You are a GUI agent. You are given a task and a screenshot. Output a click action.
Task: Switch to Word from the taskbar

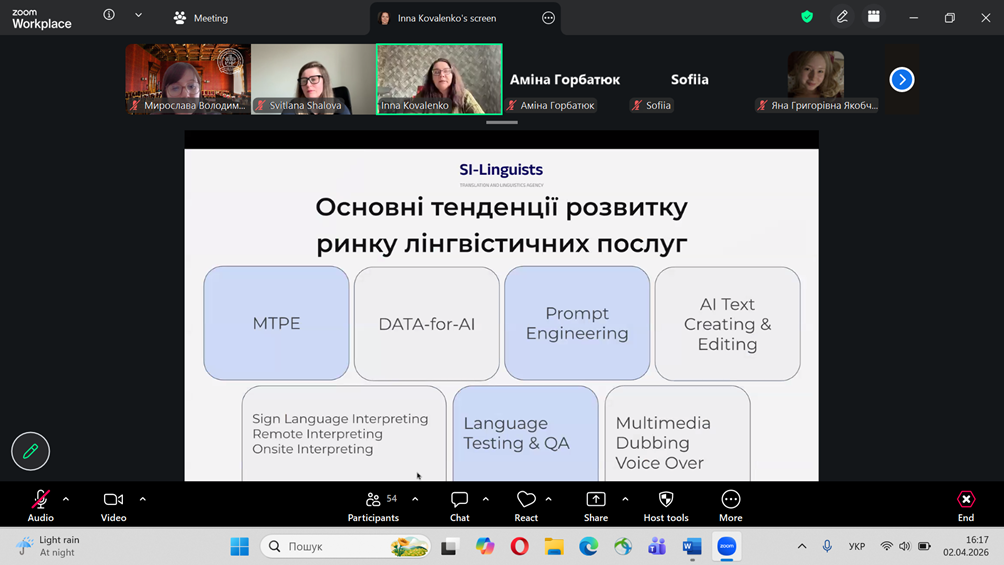(692, 546)
